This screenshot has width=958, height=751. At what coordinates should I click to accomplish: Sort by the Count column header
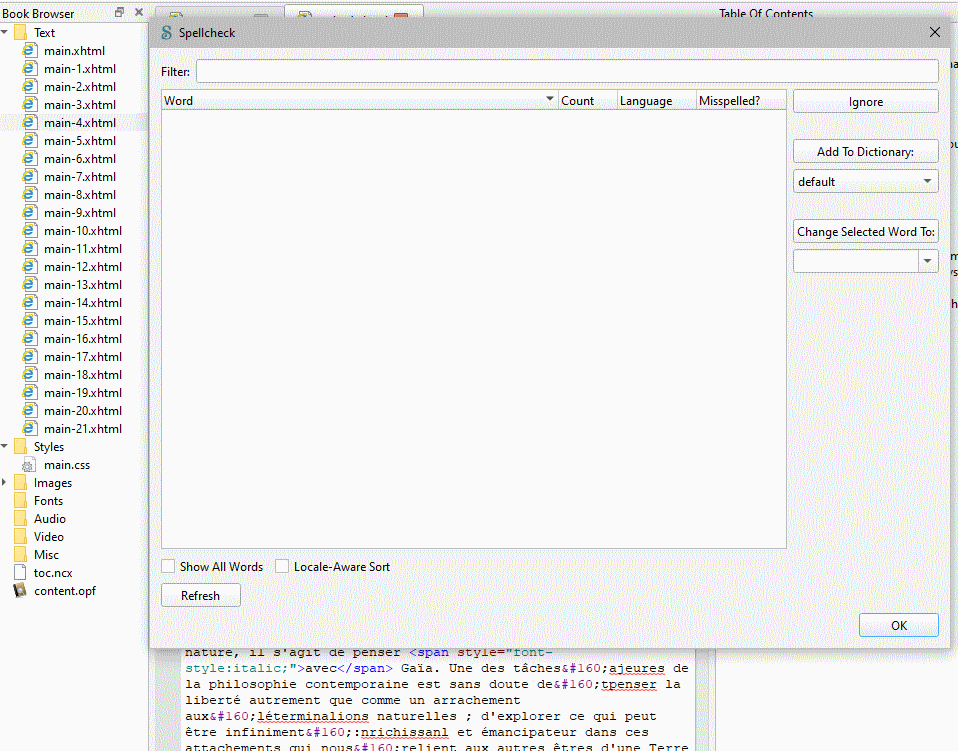(577, 101)
